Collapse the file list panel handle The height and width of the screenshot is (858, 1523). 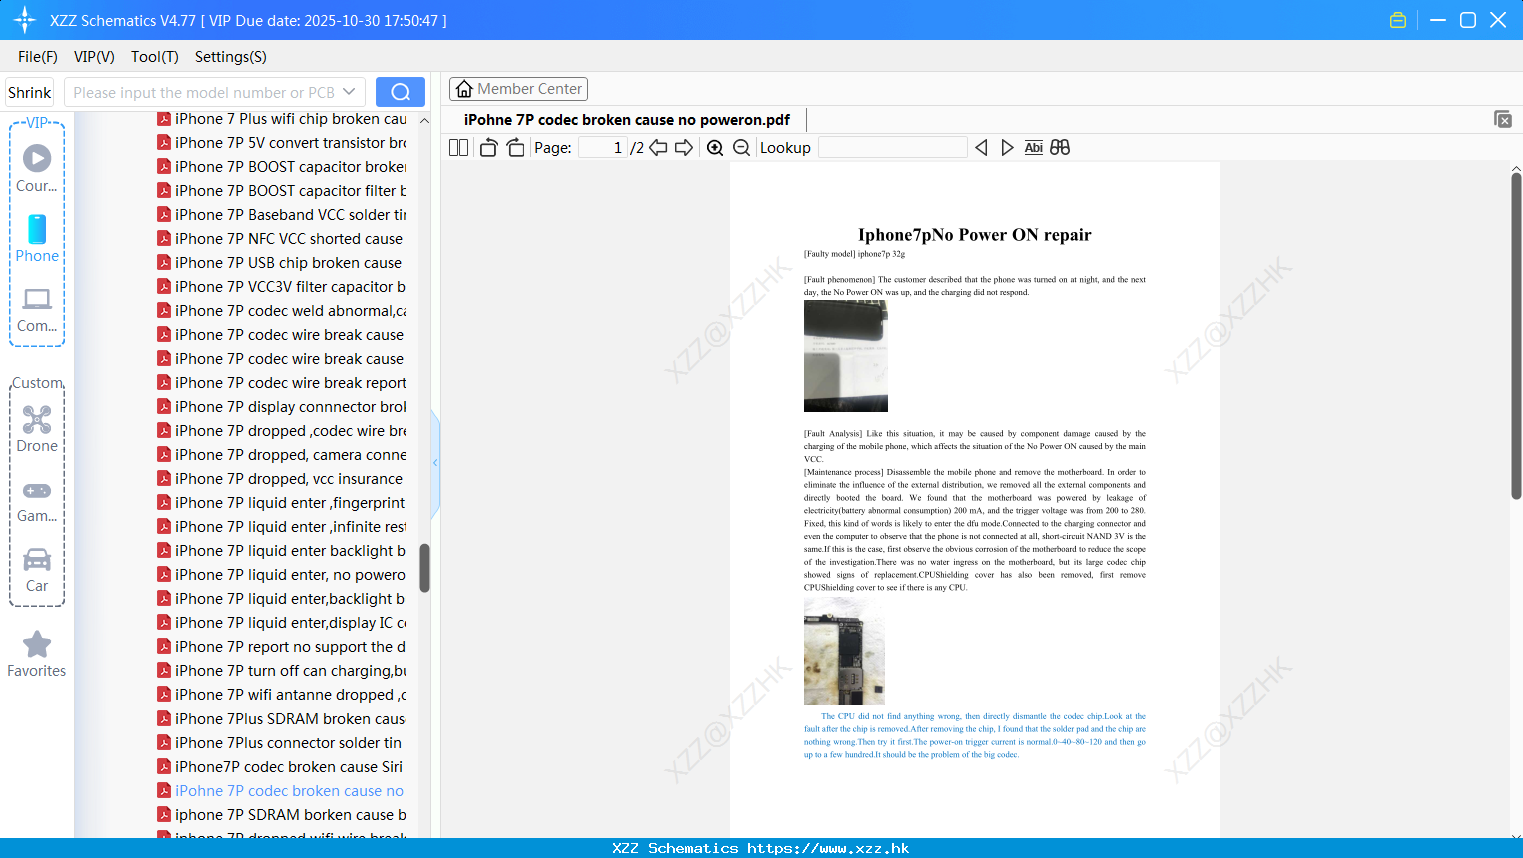tap(435, 463)
